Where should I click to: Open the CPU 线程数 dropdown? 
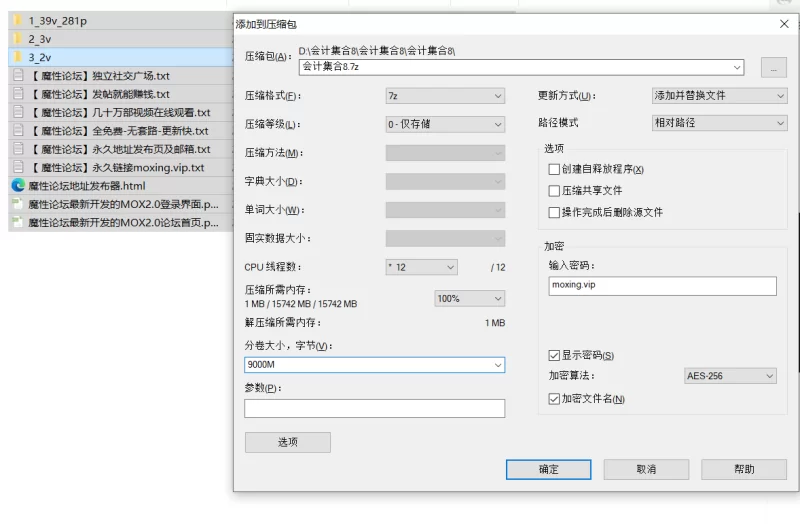point(421,267)
